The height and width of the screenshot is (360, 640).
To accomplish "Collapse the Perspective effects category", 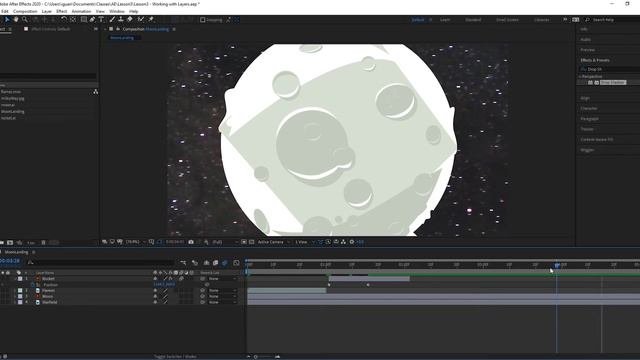I will tap(580, 76).
